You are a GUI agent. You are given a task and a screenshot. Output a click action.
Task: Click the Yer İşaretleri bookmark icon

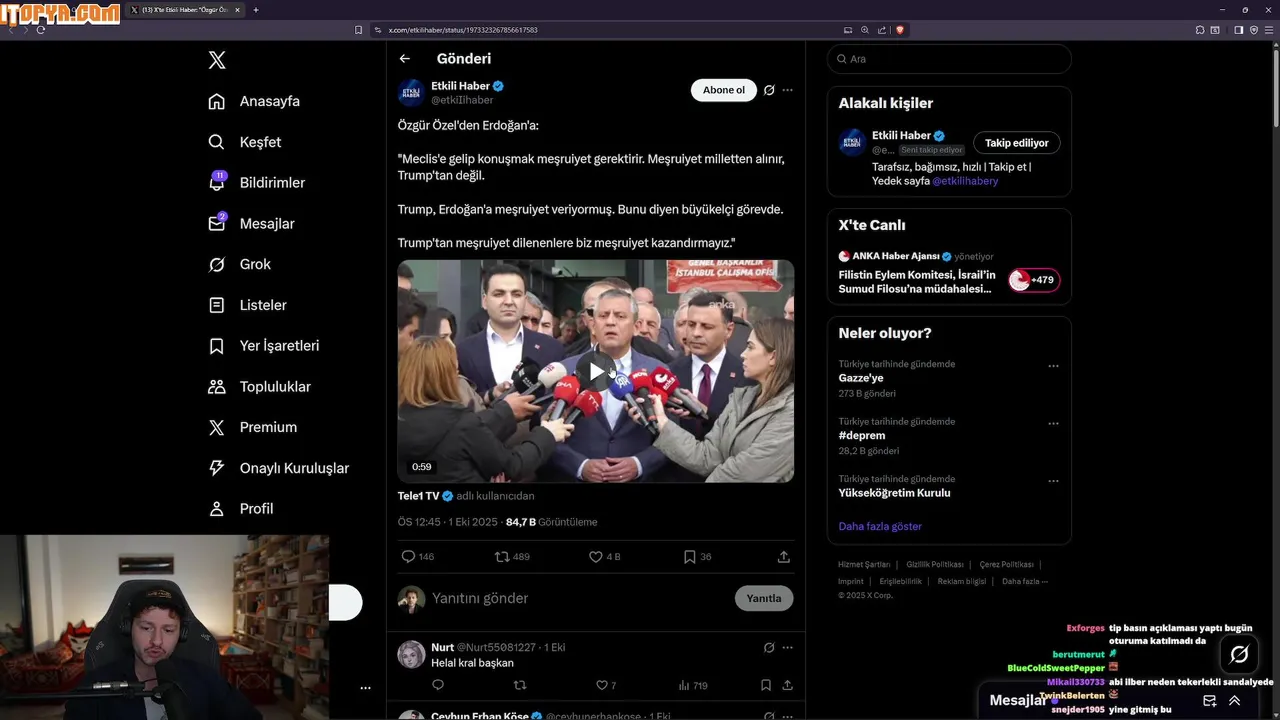point(216,346)
